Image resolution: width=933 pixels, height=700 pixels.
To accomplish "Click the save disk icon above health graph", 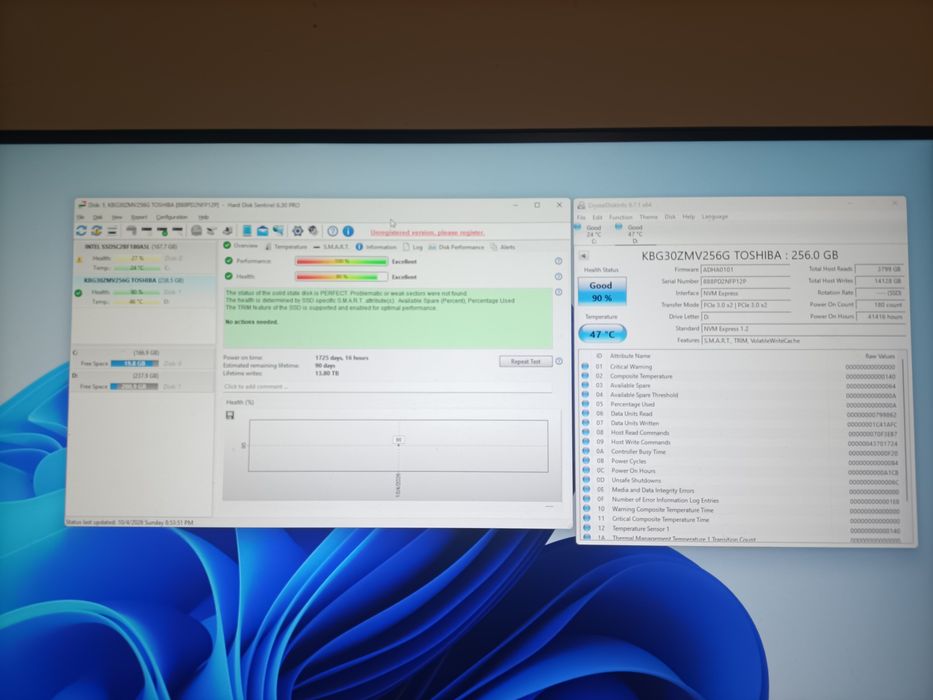I will 230,415.
